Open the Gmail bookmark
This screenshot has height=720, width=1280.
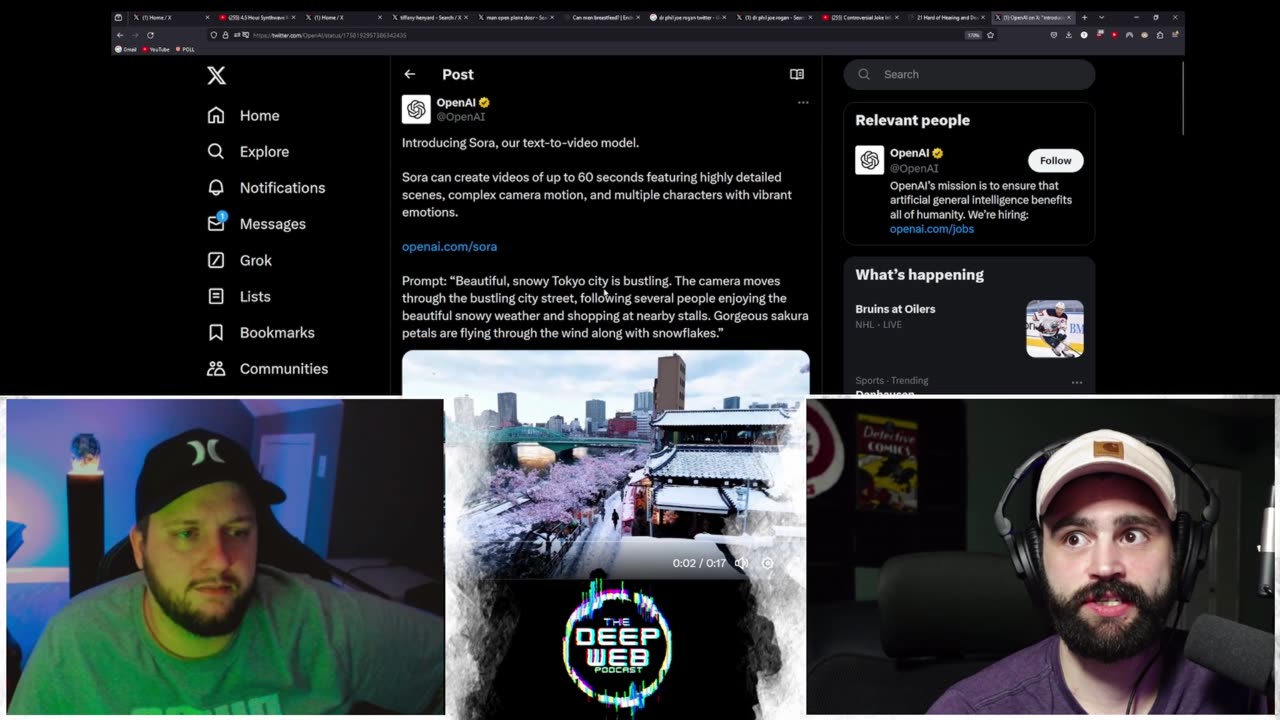(126, 50)
